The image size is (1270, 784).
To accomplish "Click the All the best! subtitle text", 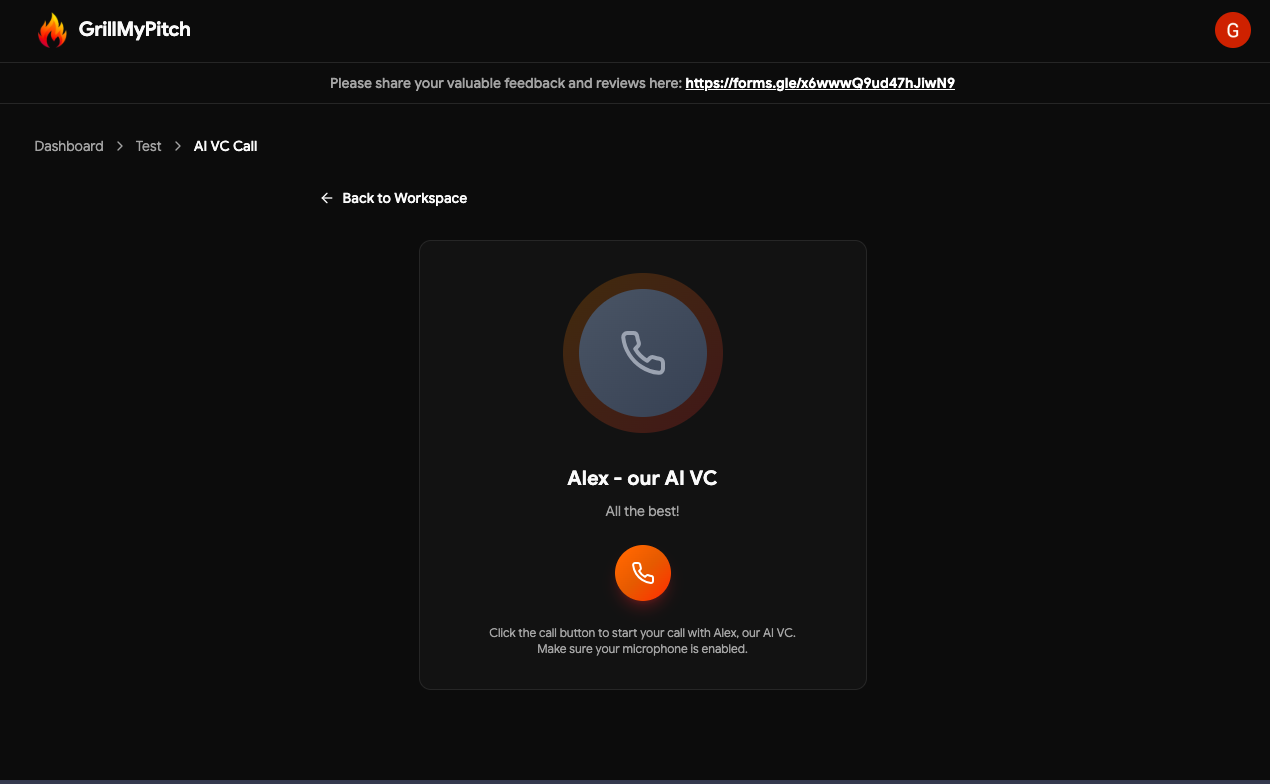I will (x=642, y=510).
